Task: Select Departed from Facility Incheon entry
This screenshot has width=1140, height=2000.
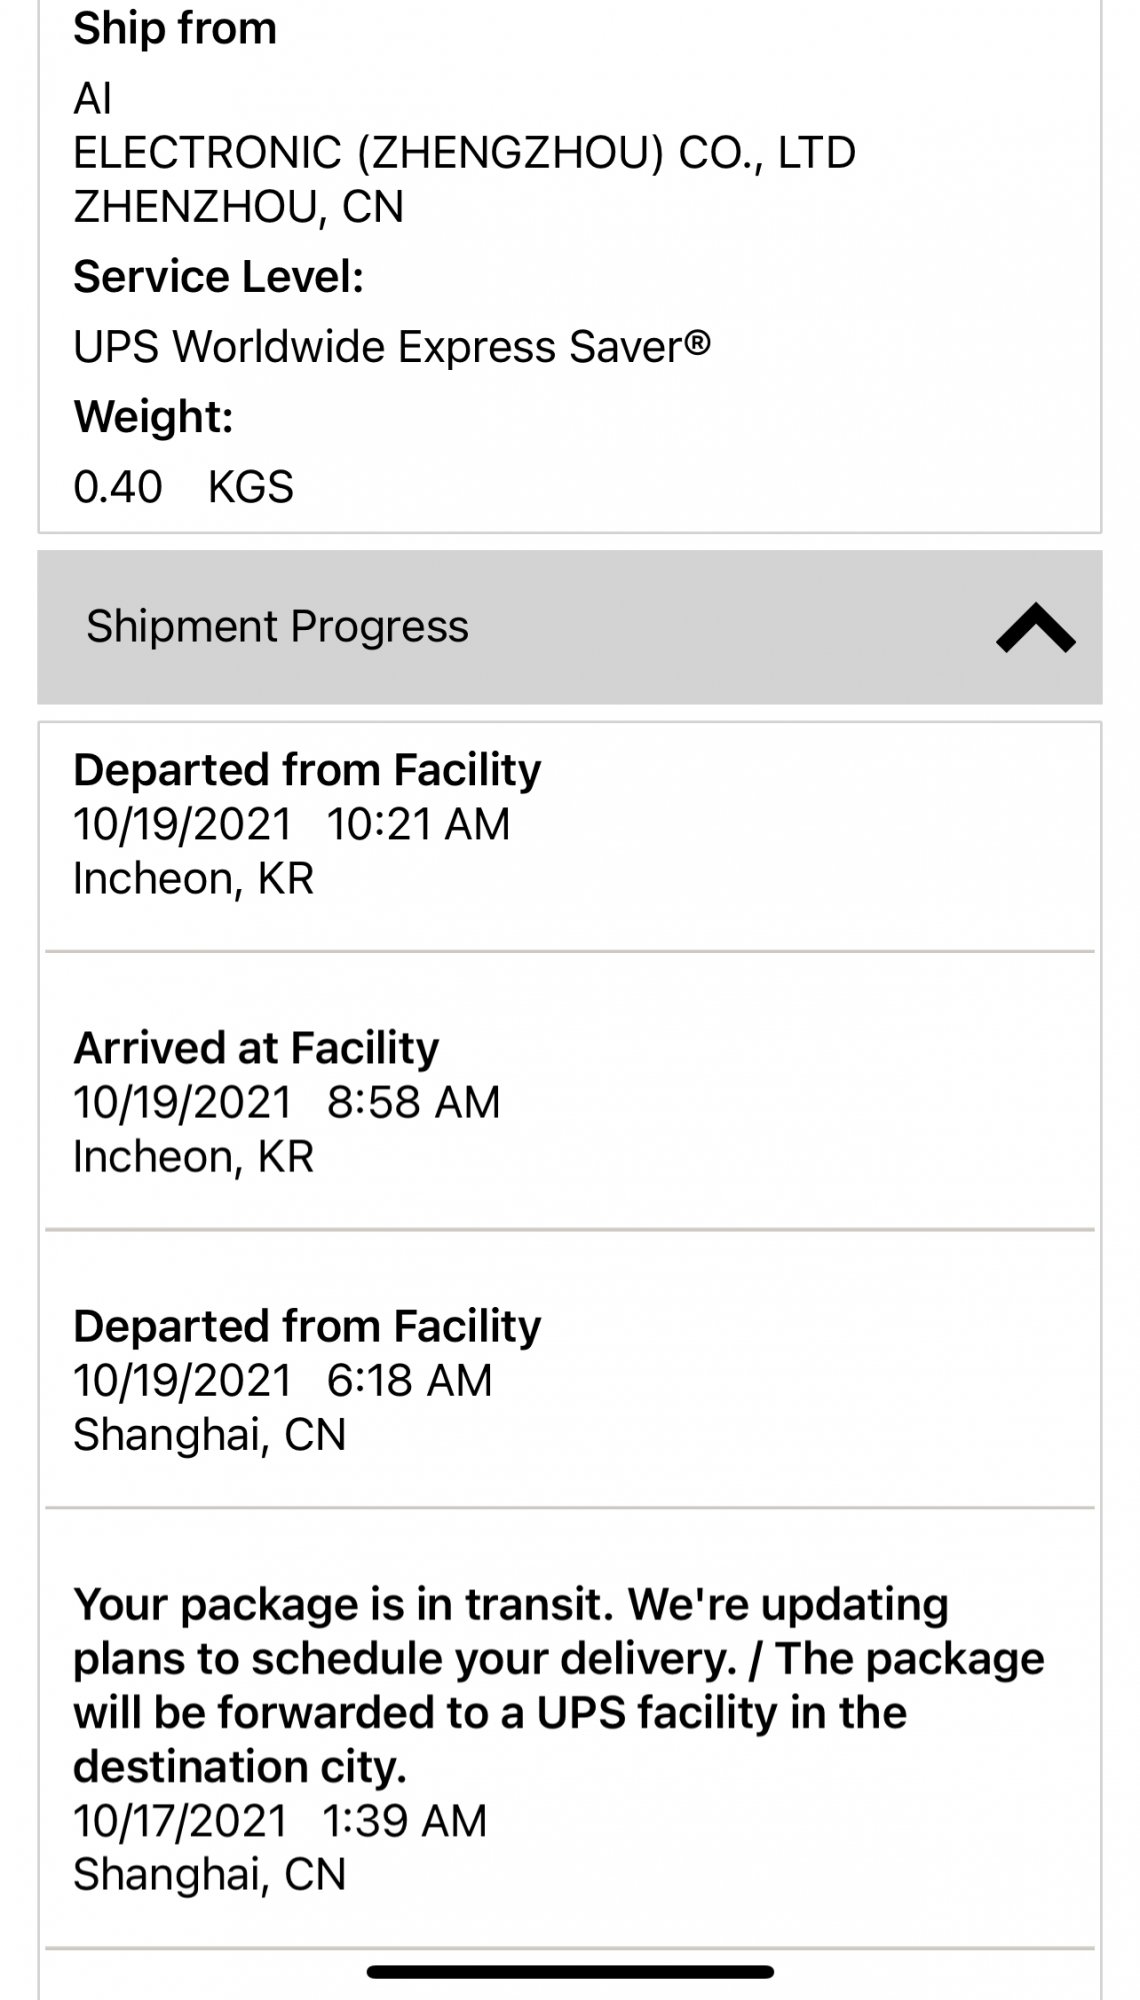Action: [570, 837]
